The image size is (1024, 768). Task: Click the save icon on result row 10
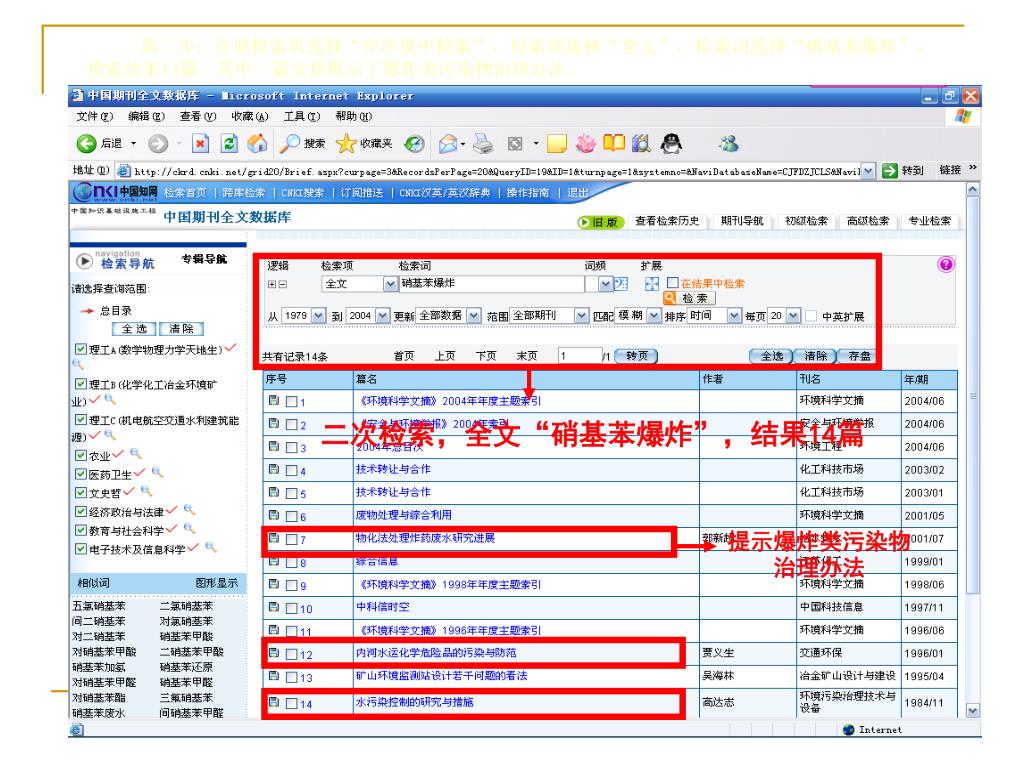coord(274,607)
